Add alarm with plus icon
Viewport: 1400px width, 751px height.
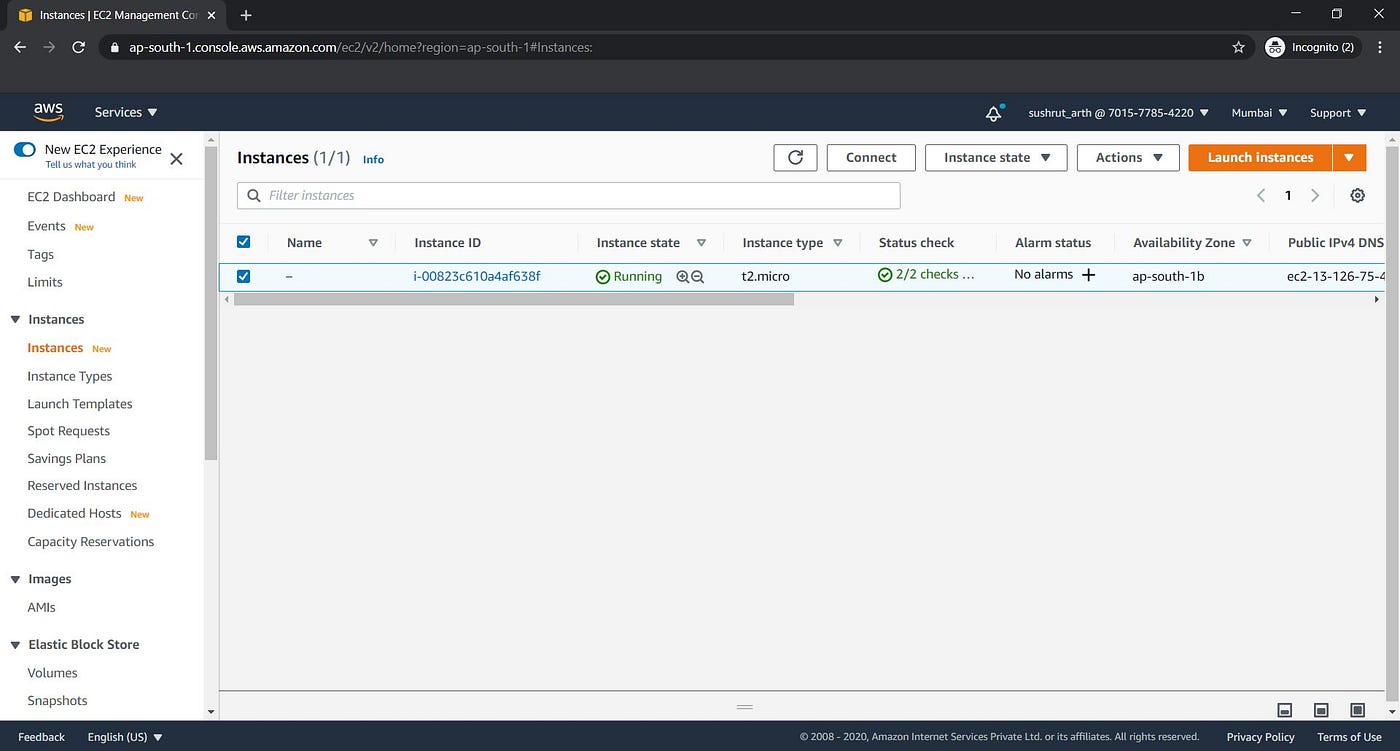tap(1089, 275)
